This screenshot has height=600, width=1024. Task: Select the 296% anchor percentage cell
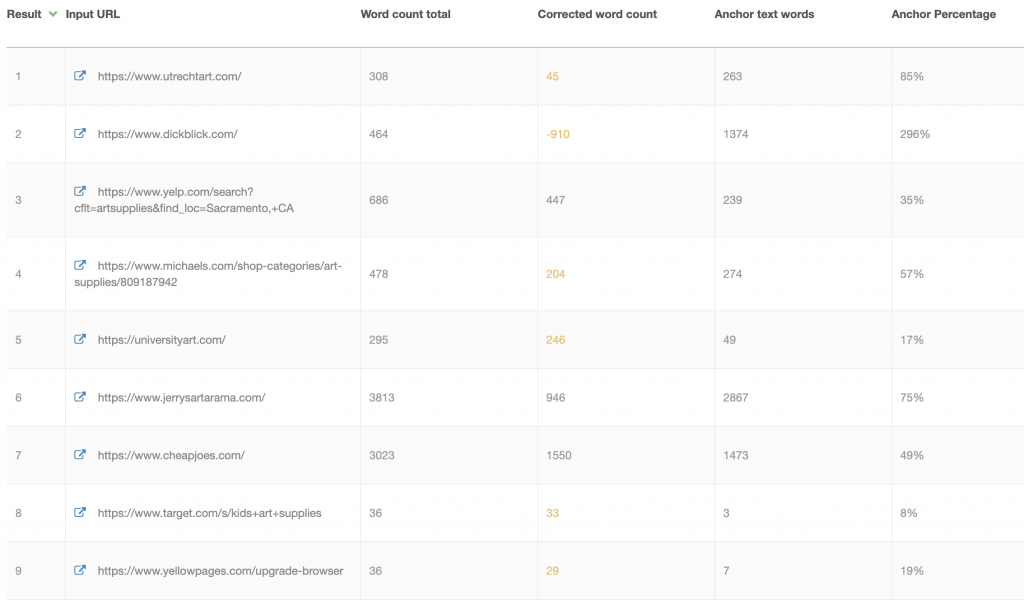pyautogui.click(x=915, y=134)
